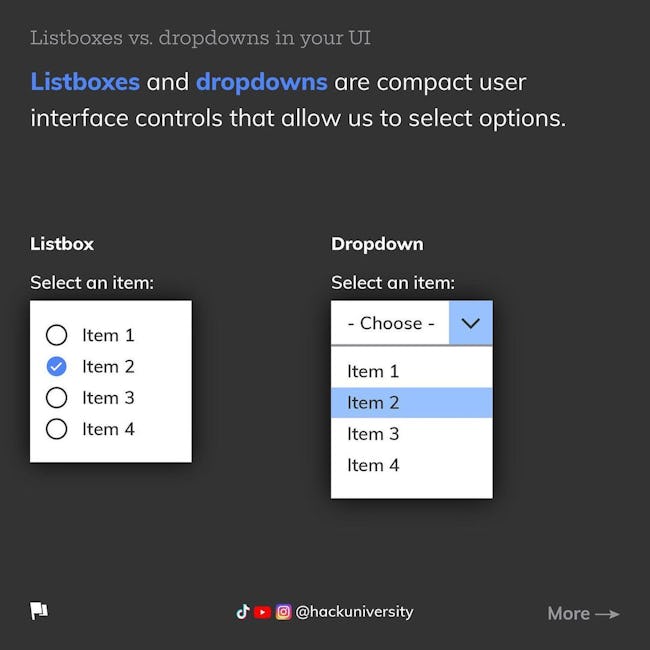Click the blue 'Listboxes' highlighted word

(x=85, y=82)
